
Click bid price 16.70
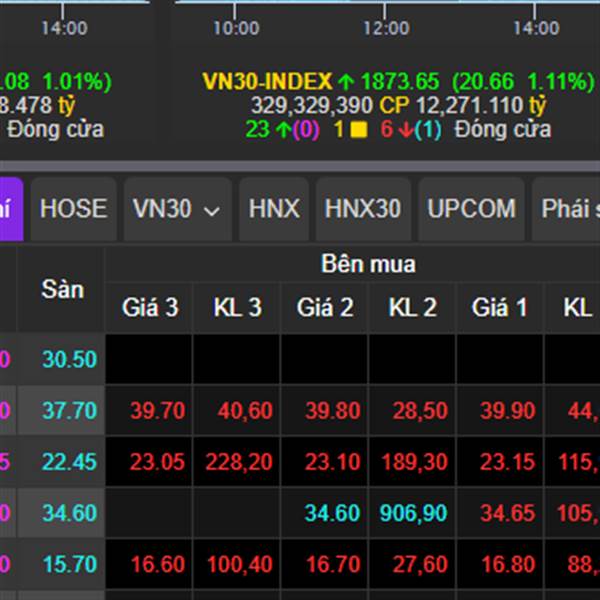point(333,564)
